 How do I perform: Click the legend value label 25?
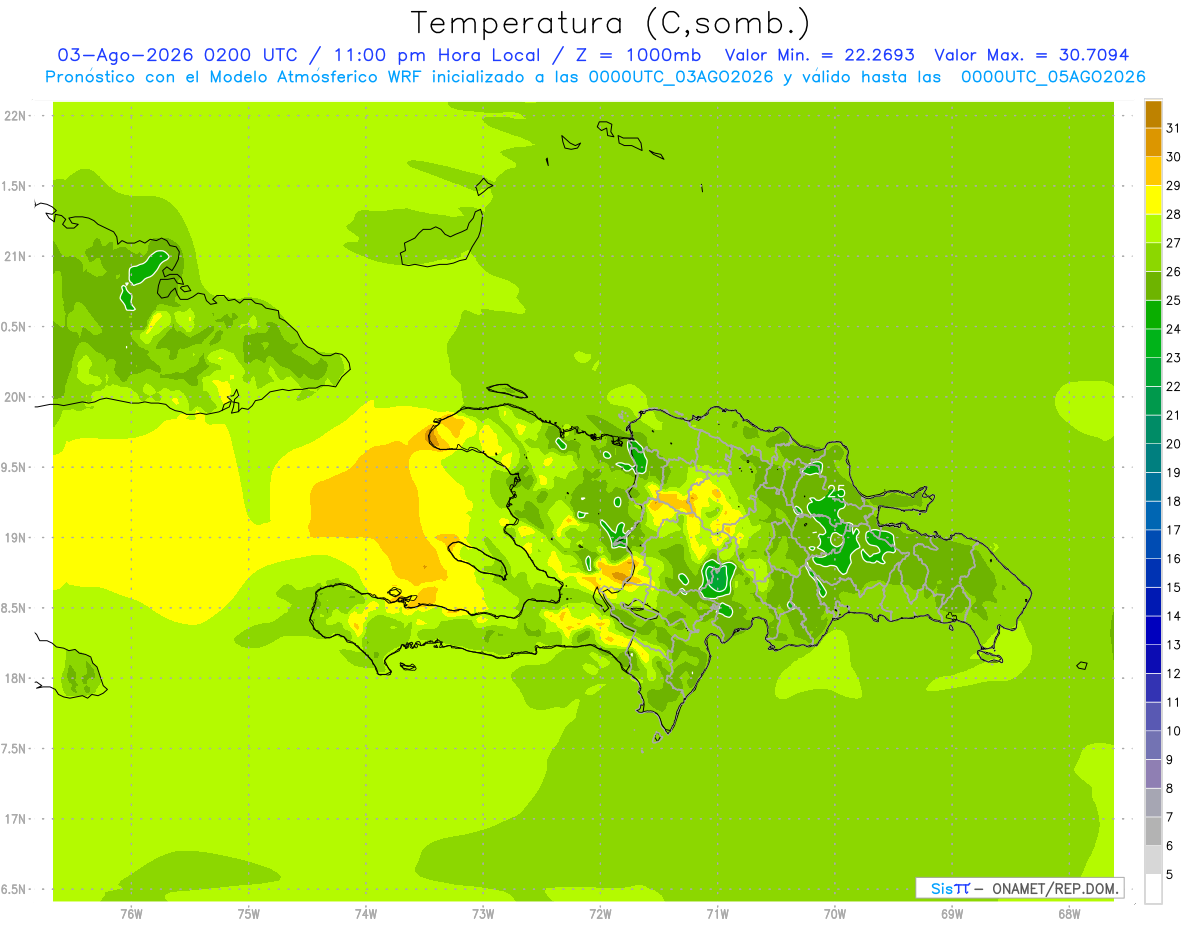[x=1173, y=300]
